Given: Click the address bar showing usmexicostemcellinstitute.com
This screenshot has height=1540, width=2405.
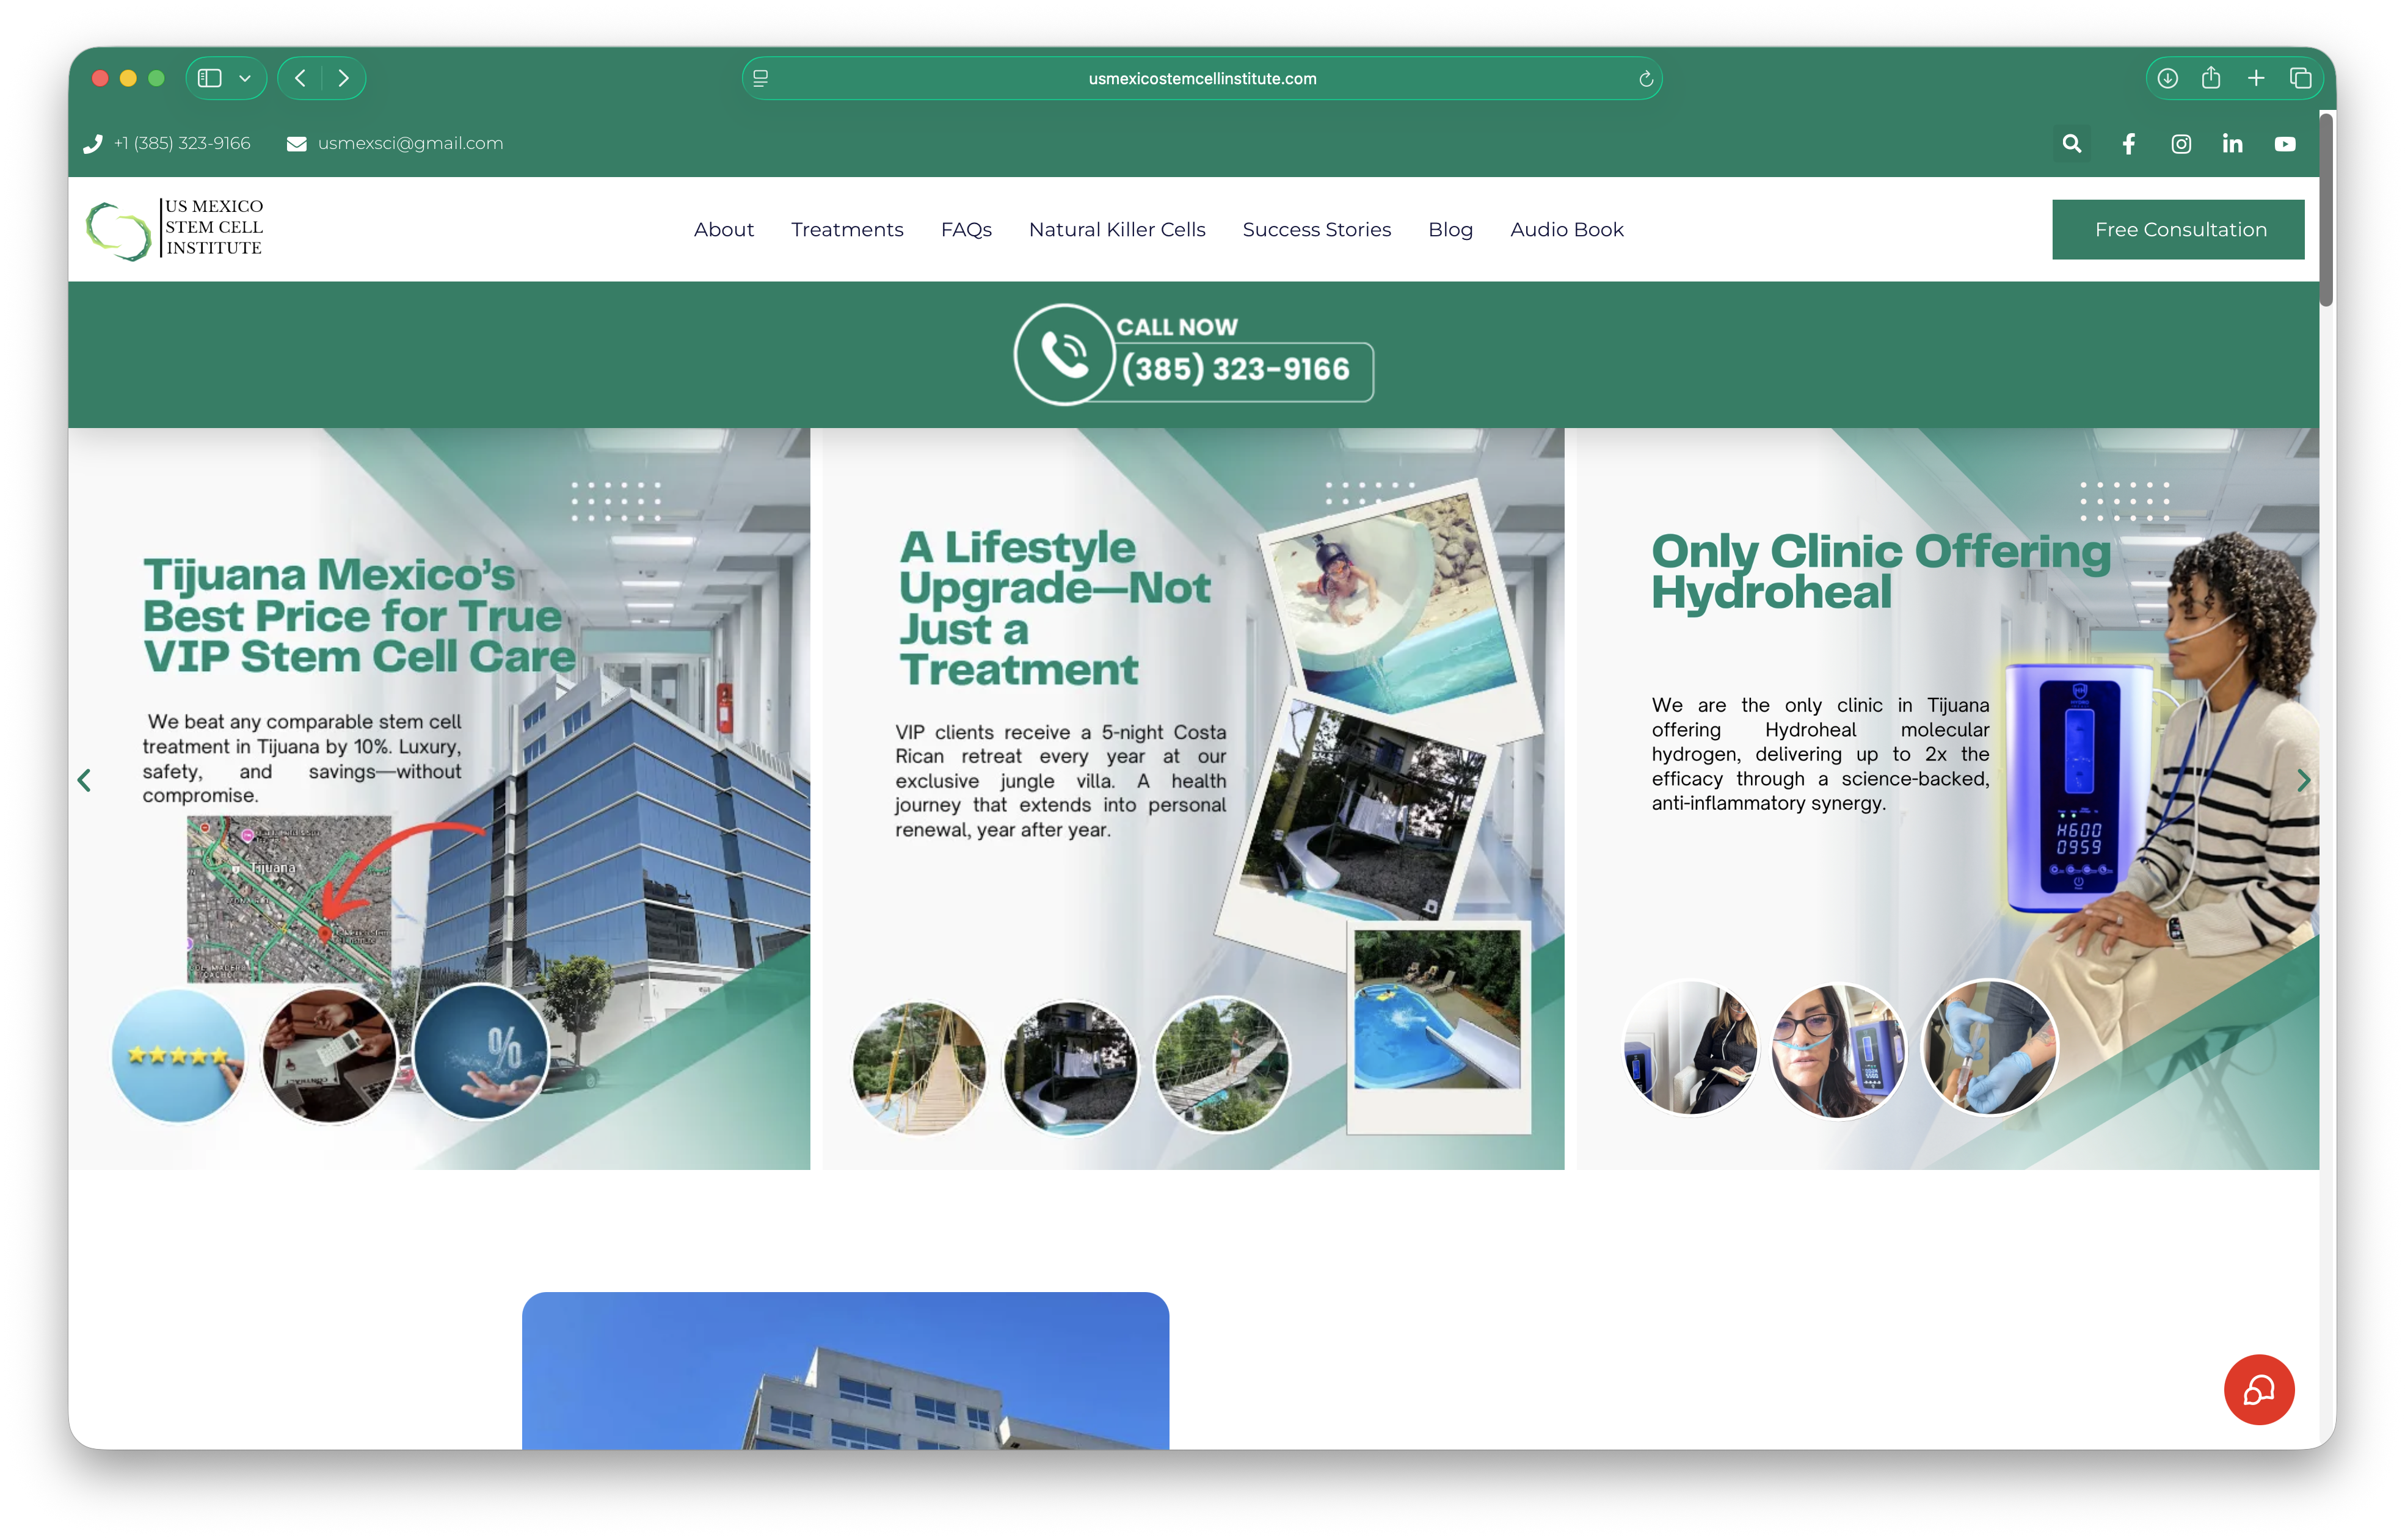Looking at the screenshot, I should click(x=1202, y=78).
